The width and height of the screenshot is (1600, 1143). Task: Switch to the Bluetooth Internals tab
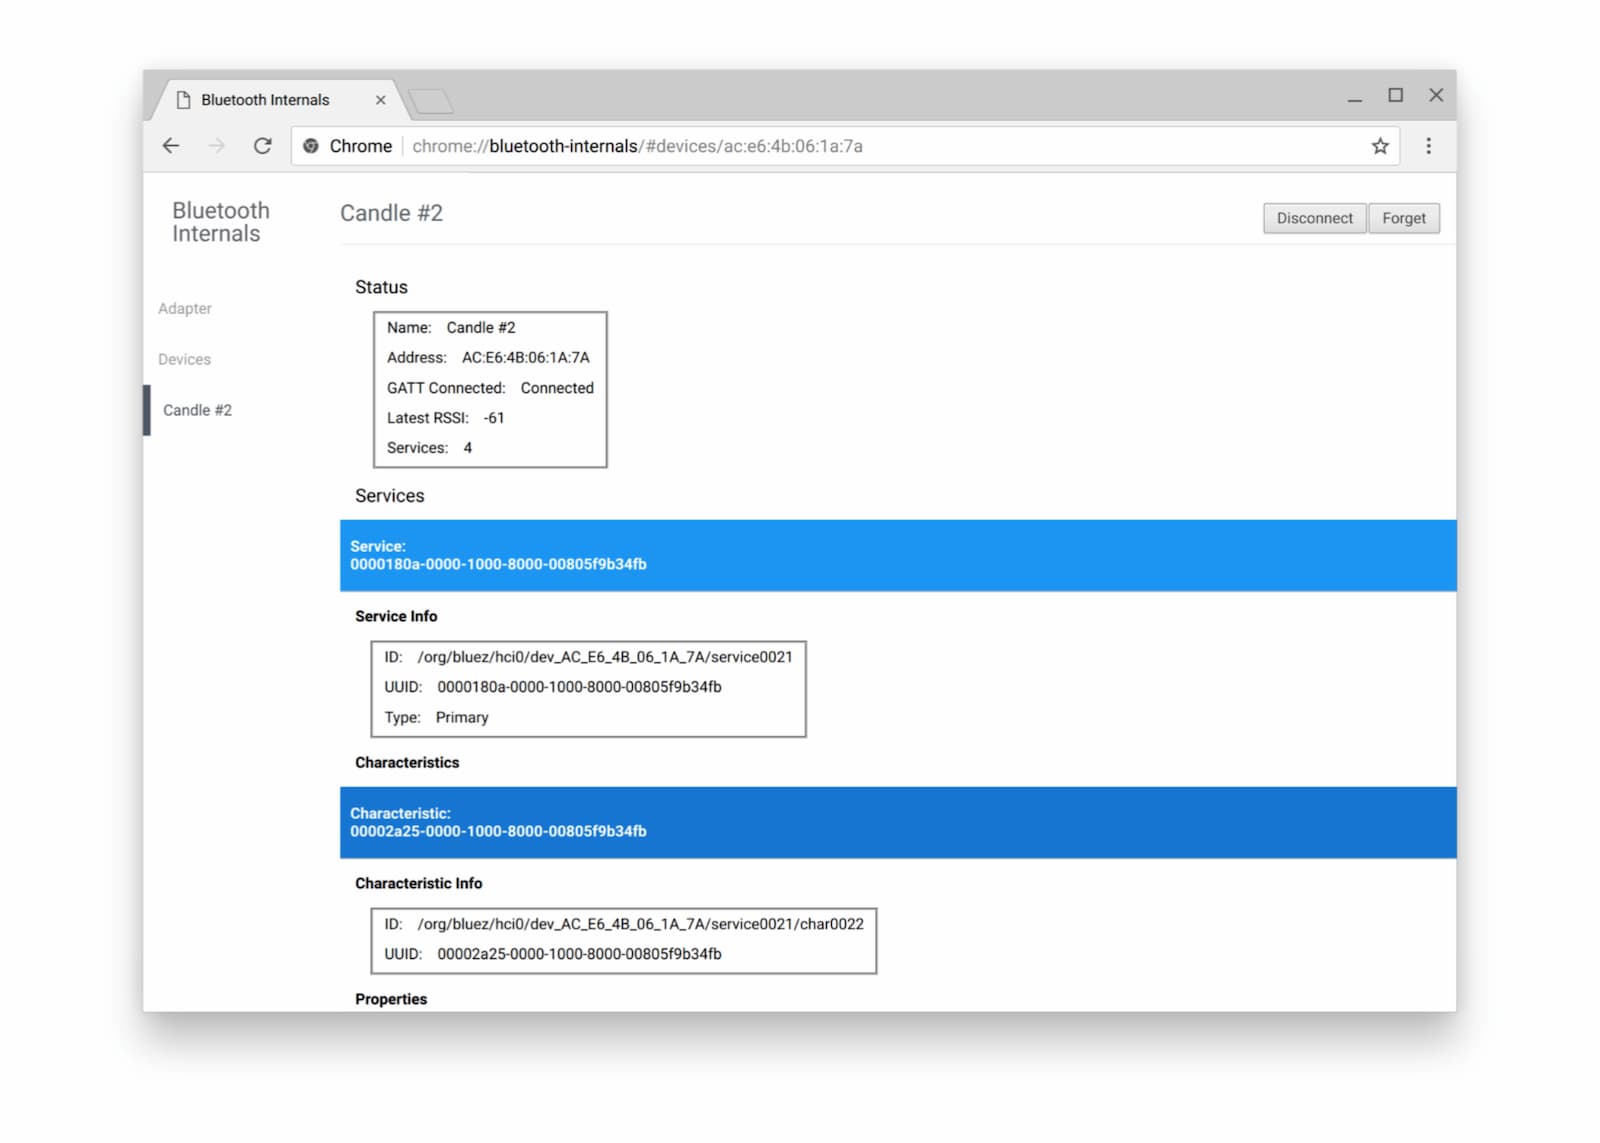[x=264, y=99]
